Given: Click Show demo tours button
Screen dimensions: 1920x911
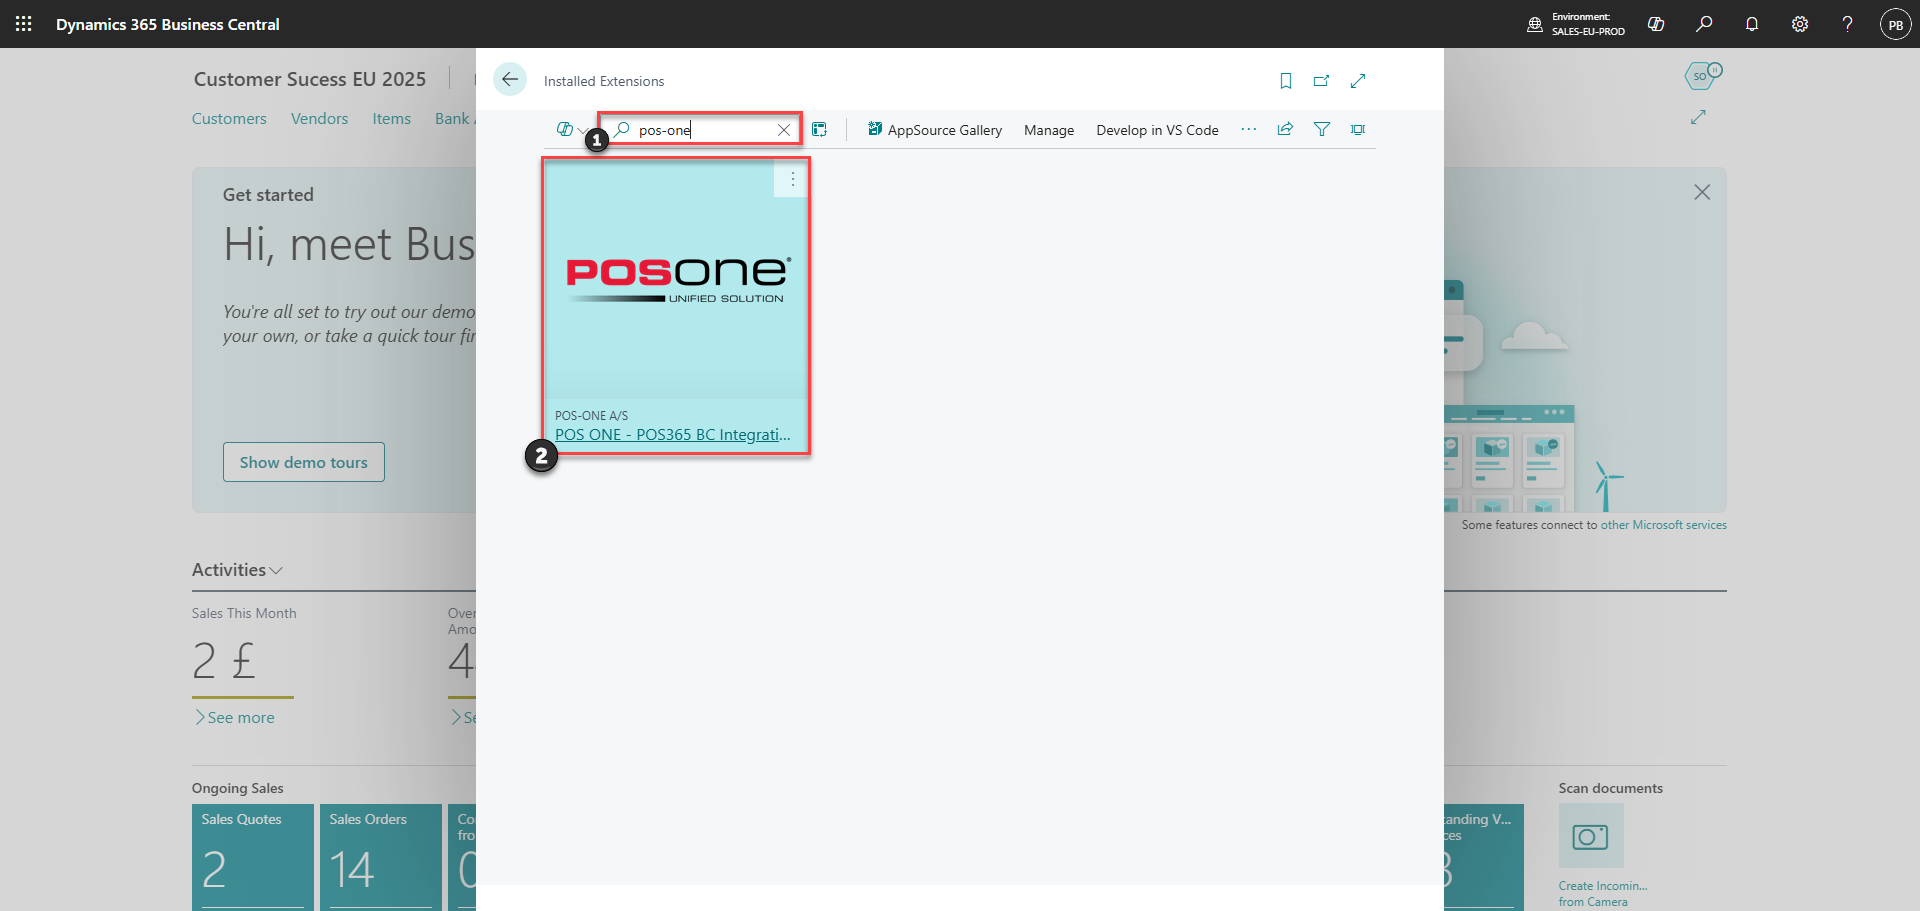Looking at the screenshot, I should pos(304,462).
